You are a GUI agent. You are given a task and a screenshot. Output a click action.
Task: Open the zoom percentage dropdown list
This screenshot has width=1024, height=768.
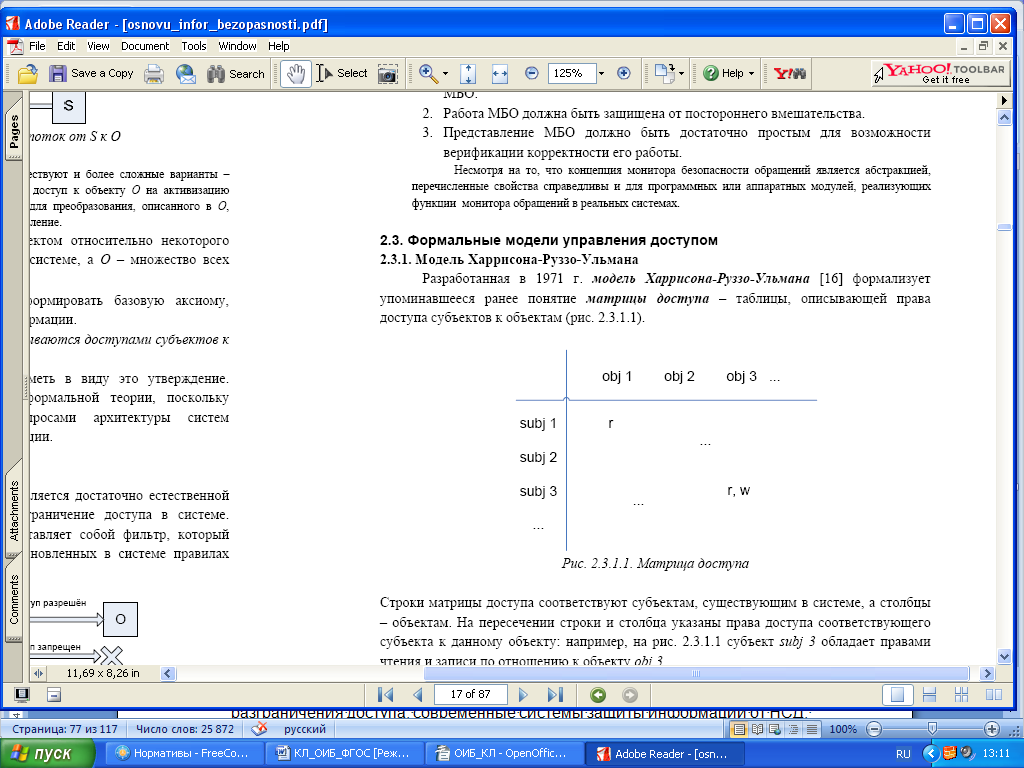601,73
